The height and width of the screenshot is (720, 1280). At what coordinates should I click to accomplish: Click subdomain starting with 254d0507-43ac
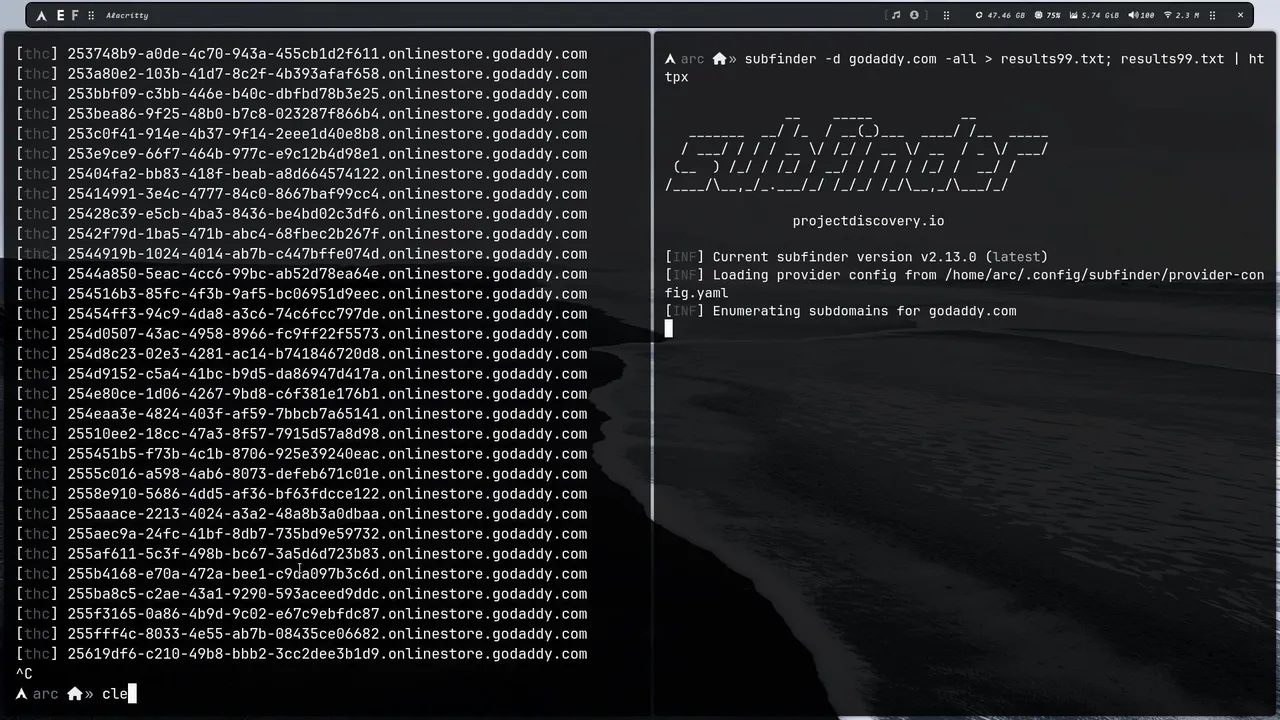(x=327, y=334)
